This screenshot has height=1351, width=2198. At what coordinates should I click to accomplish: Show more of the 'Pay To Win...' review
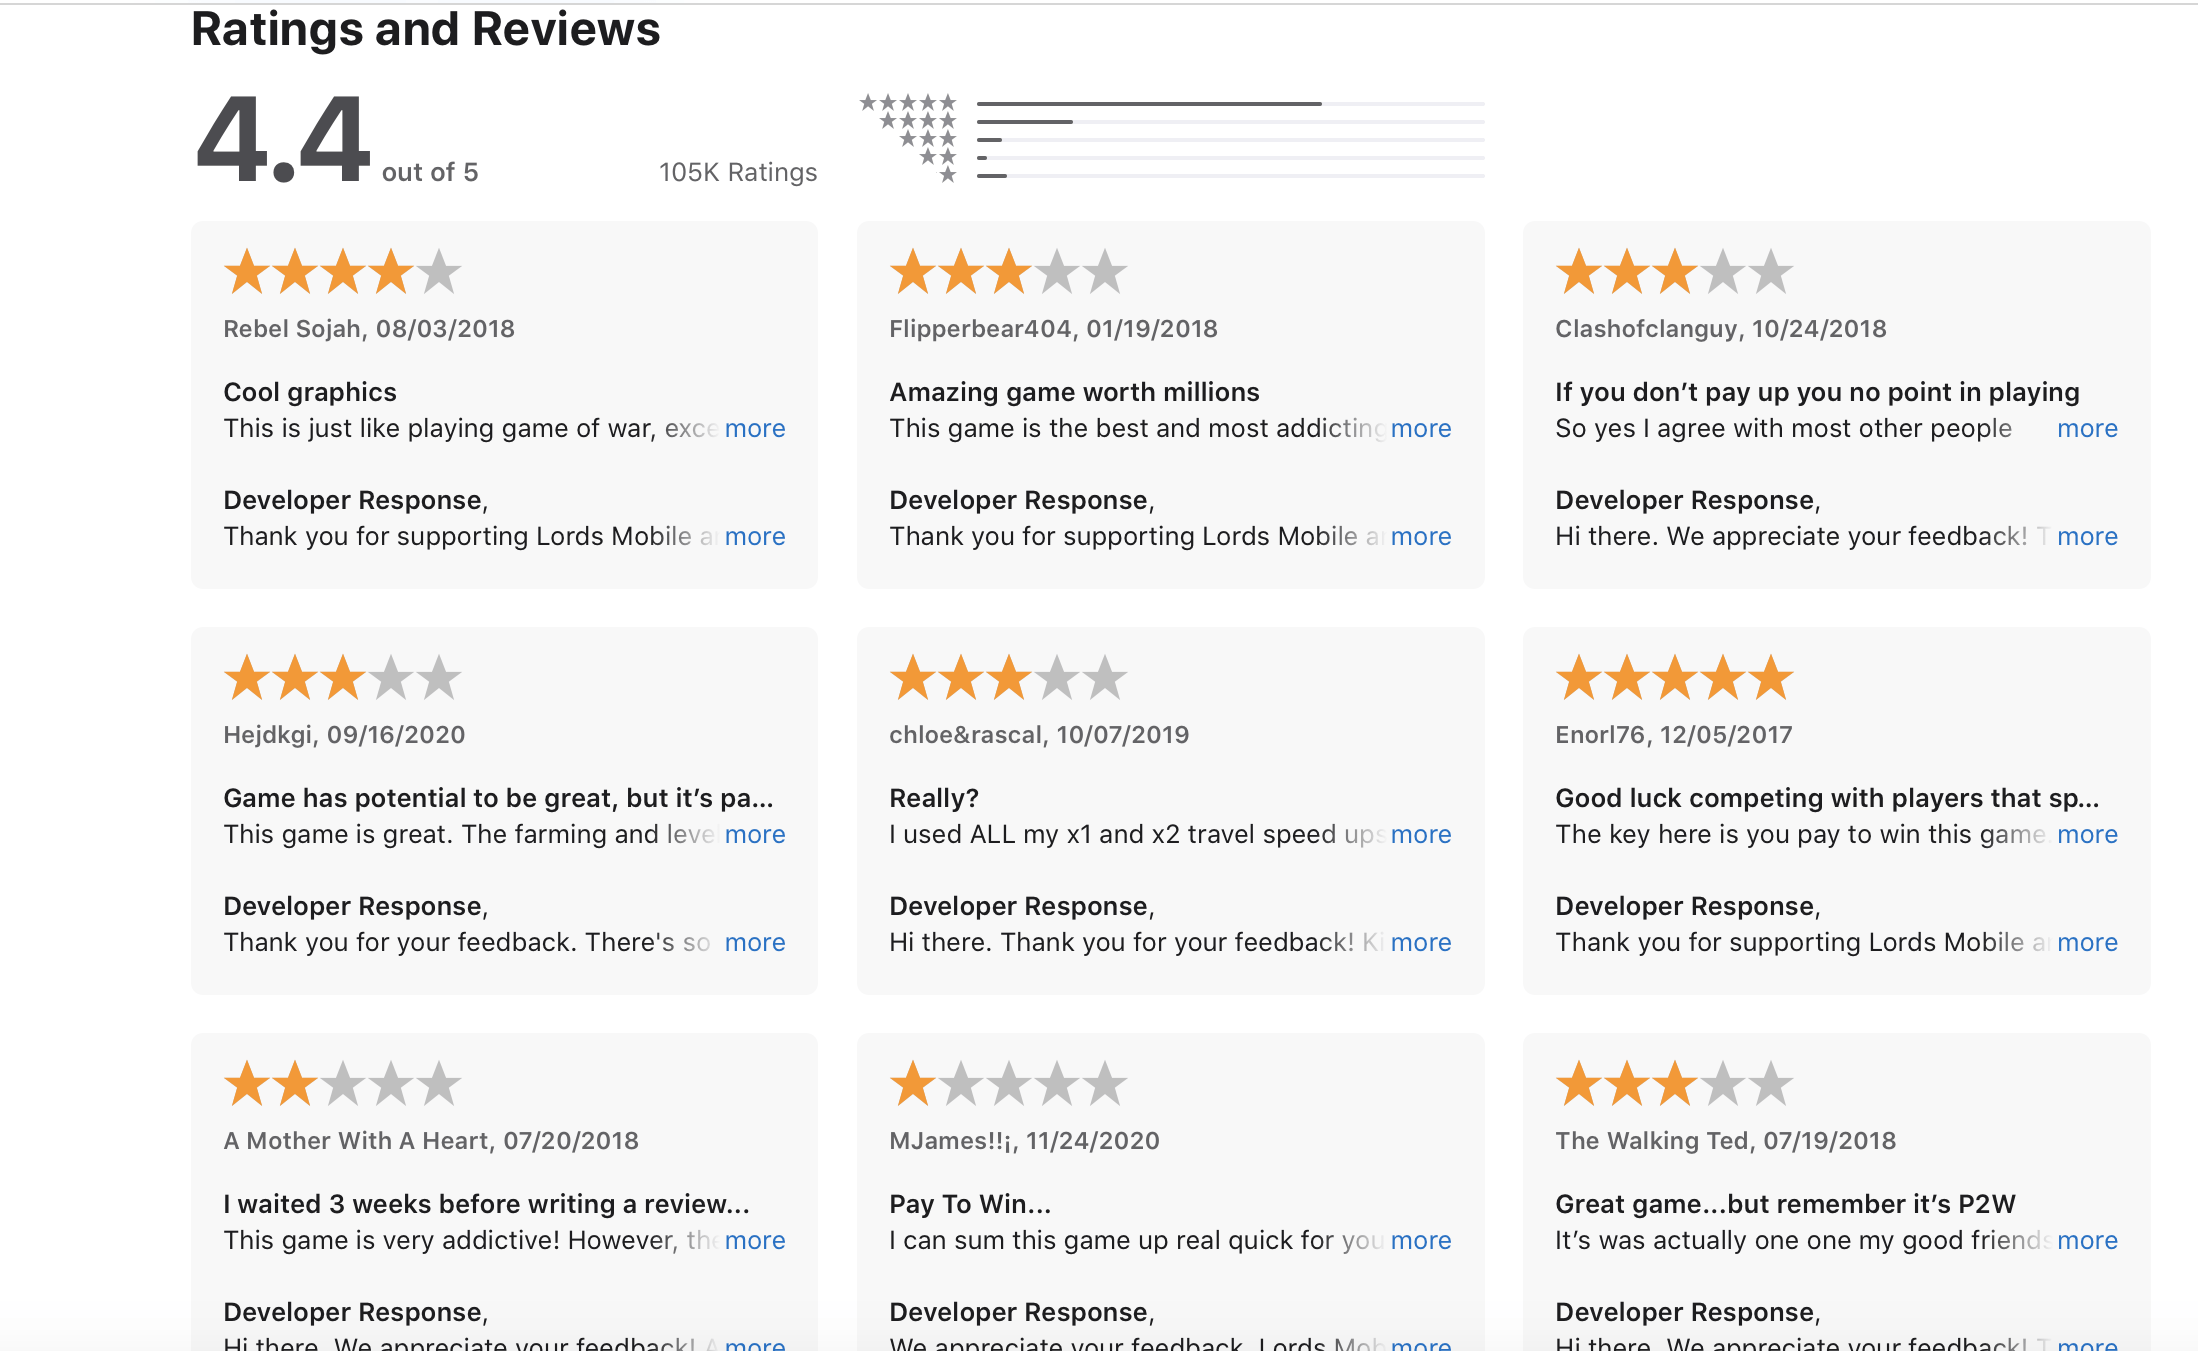pos(1421,1240)
